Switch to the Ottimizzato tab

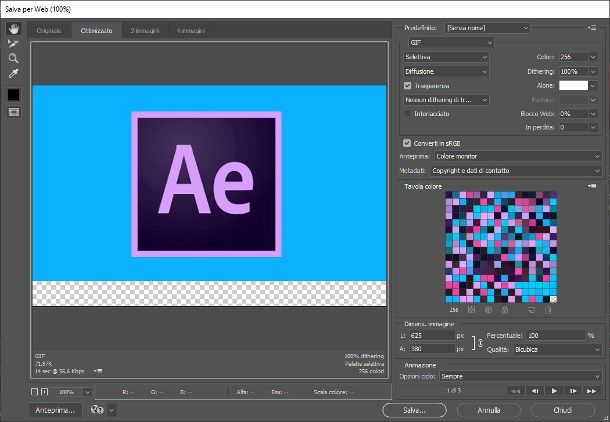coord(96,30)
